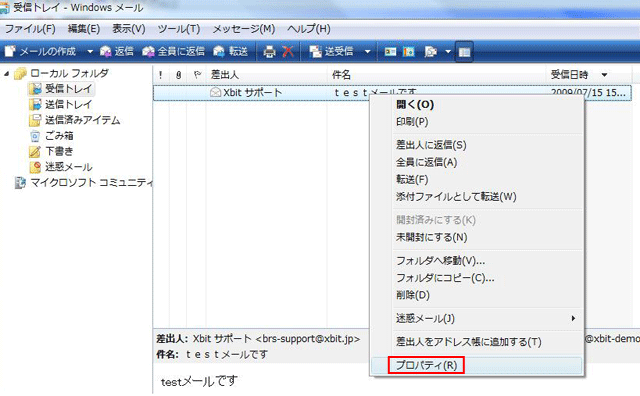Expand the 送受信 dropdown arrow

pyautogui.click(x=367, y=52)
